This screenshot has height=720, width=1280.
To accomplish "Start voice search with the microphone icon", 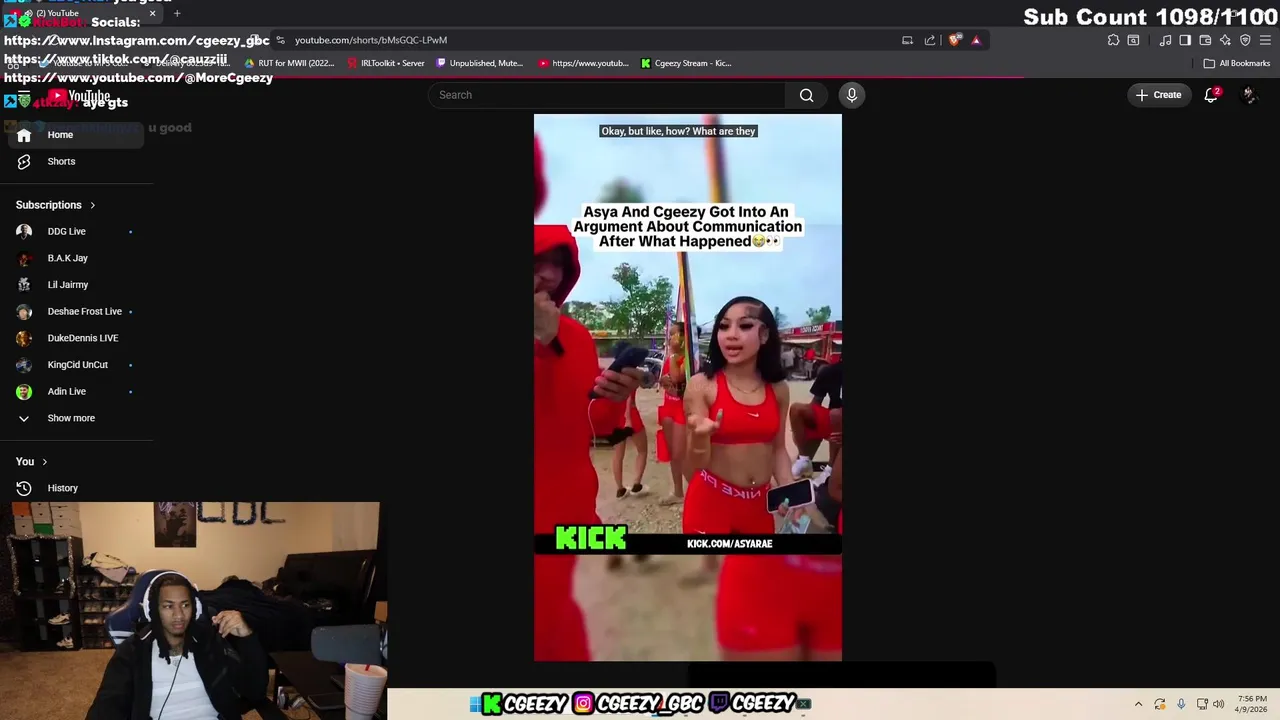I will click(x=852, y=95).
